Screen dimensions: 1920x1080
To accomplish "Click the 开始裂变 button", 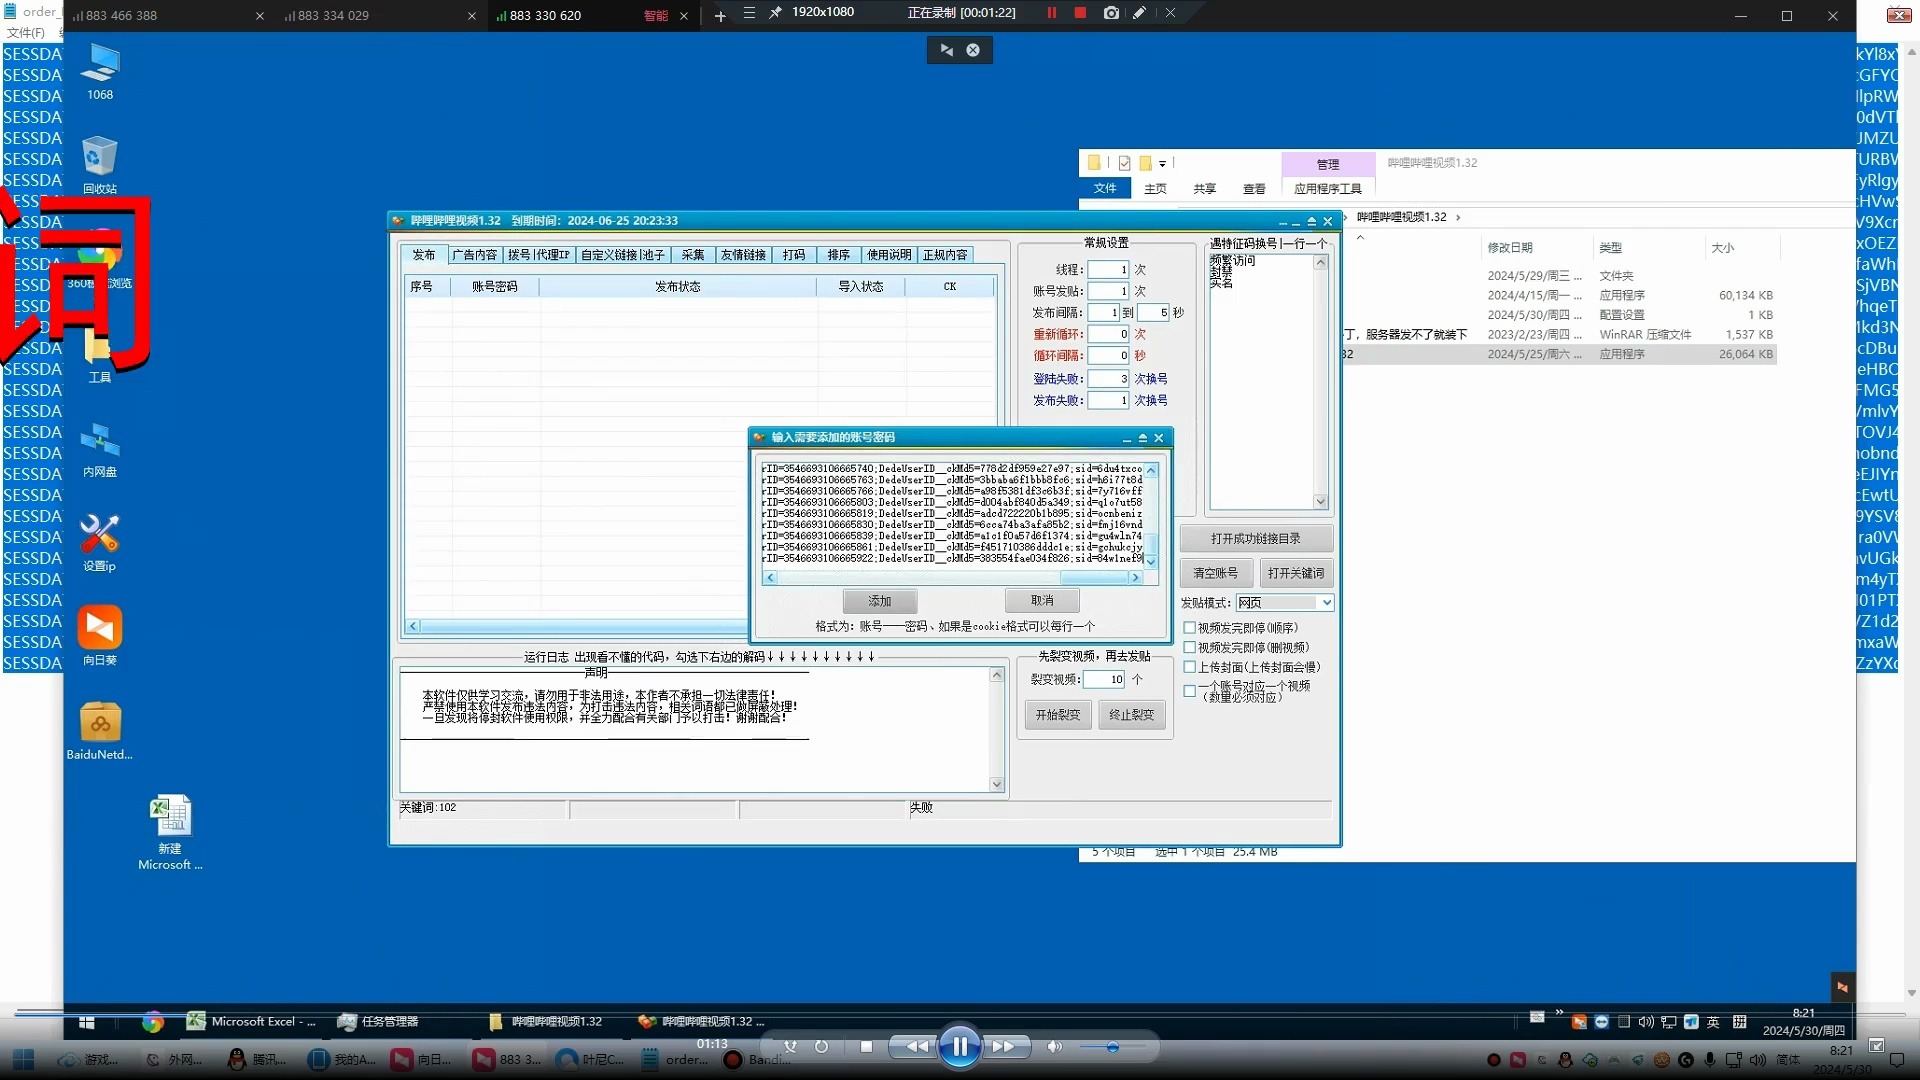I will pyautogui.click(x=1057, y=715).
